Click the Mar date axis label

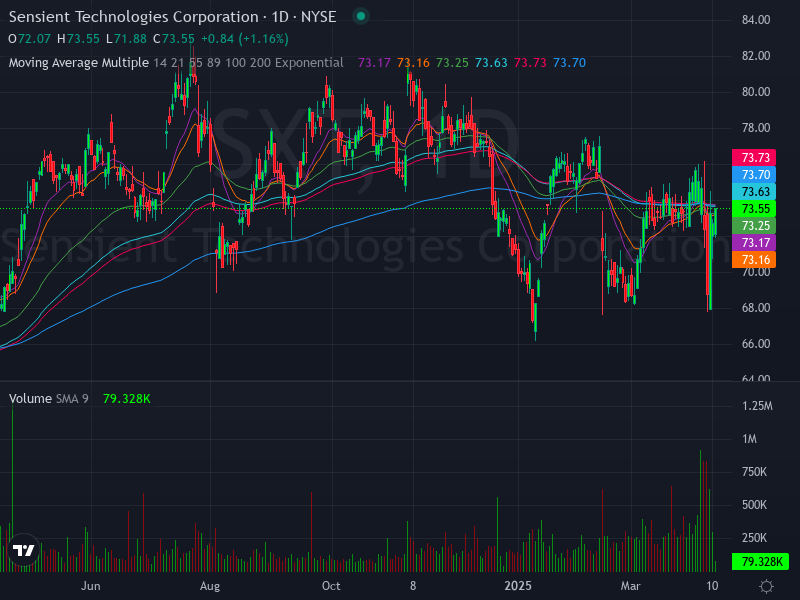(x=630, y=586)
